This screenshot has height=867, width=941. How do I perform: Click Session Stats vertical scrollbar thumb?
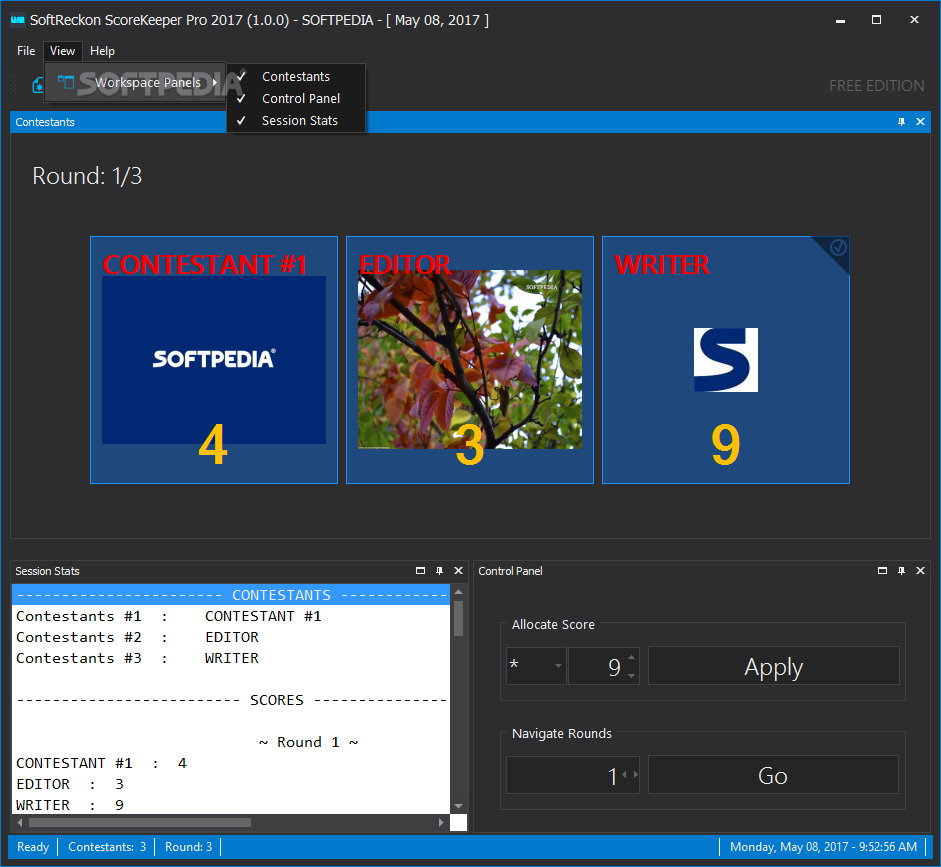click(x=458, y=618)
